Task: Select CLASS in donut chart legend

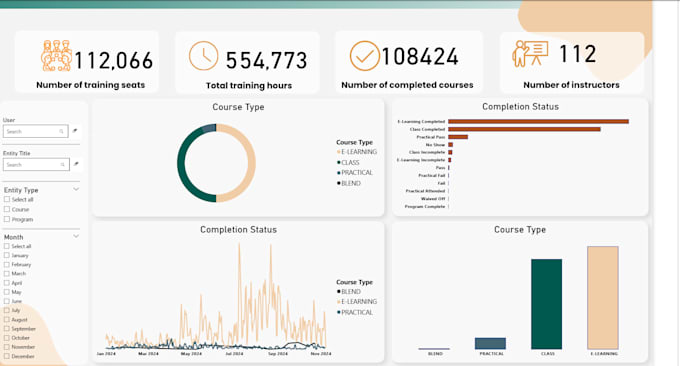Action: [348, 162]
